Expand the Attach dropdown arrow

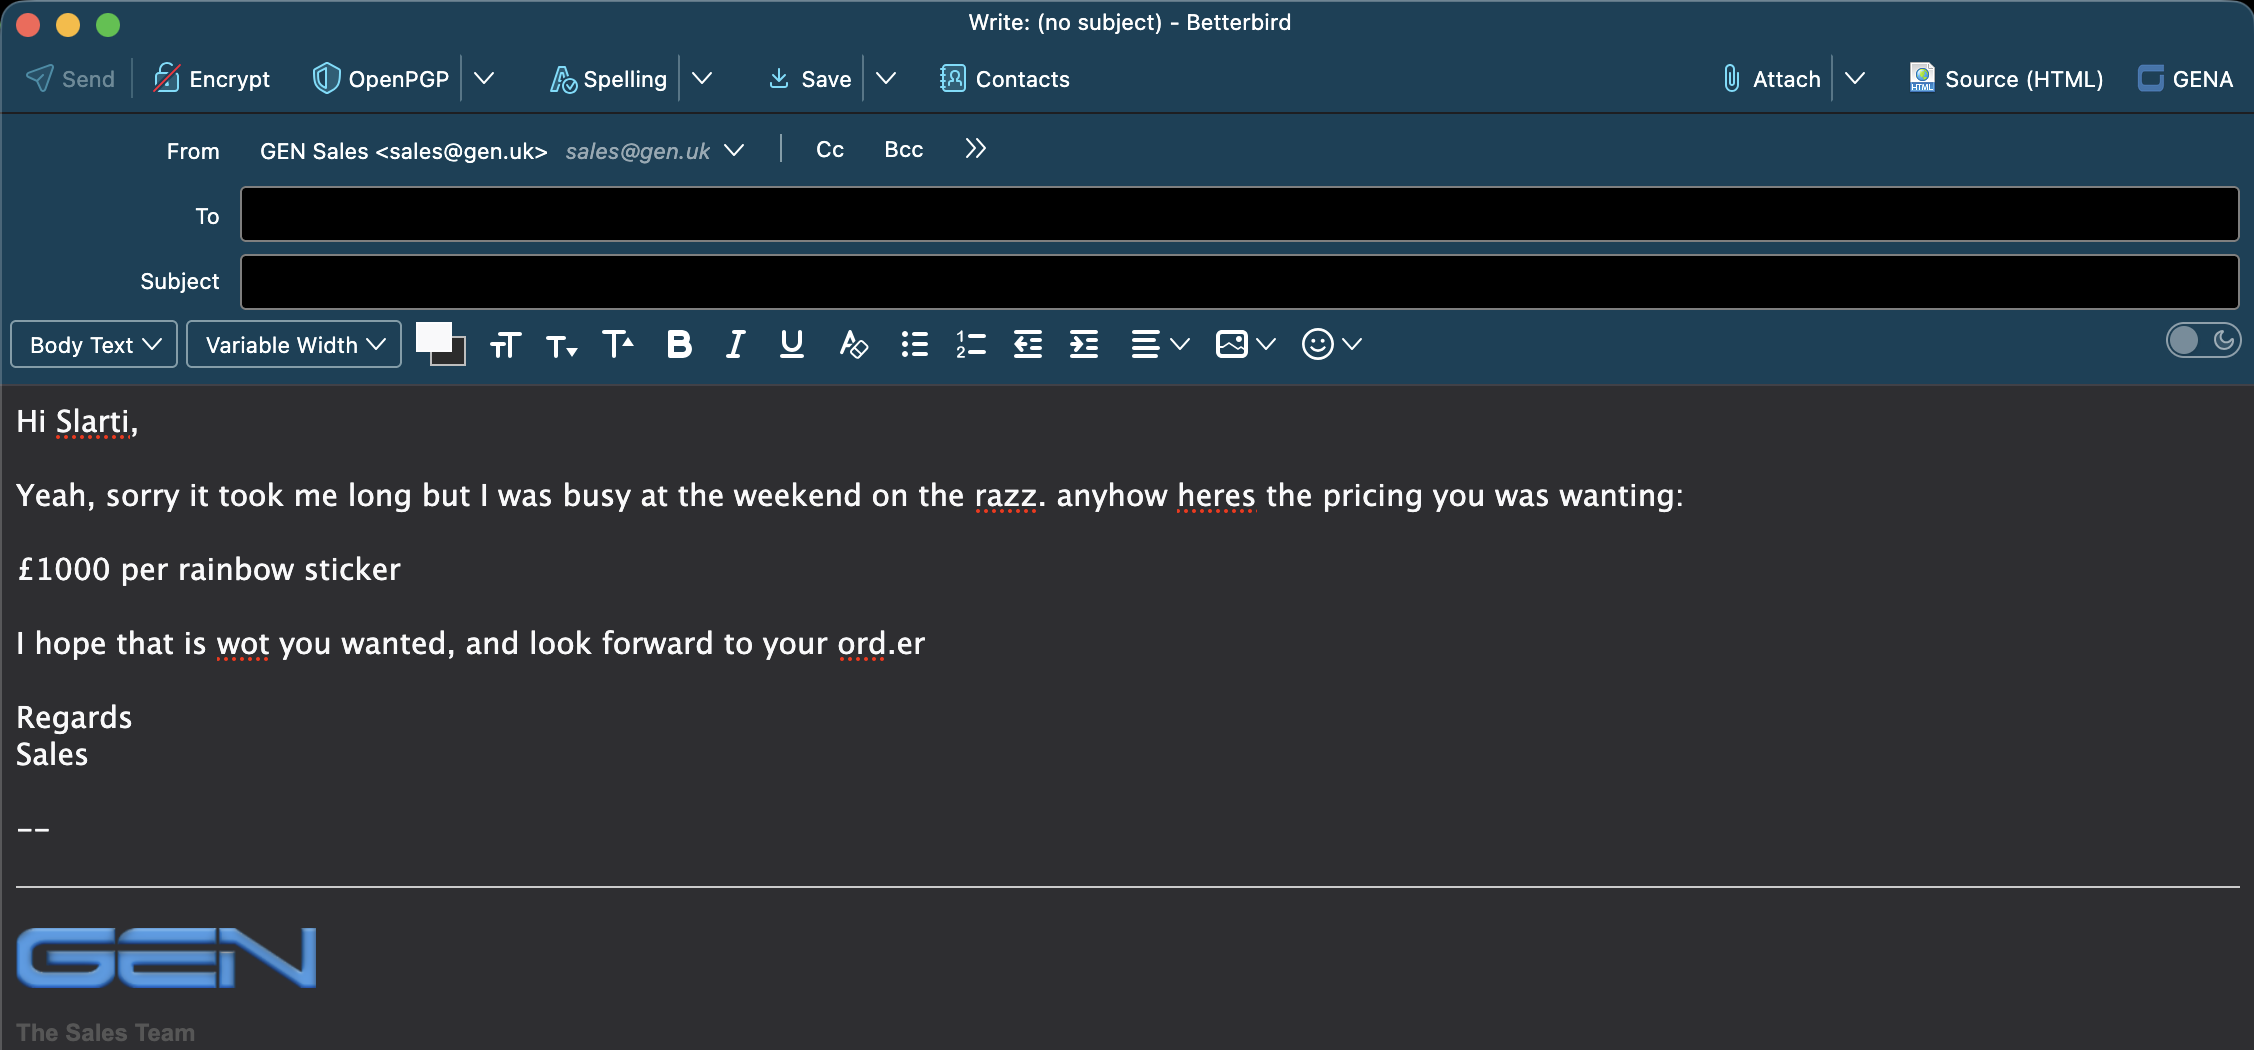click(x=1855, y=79)
